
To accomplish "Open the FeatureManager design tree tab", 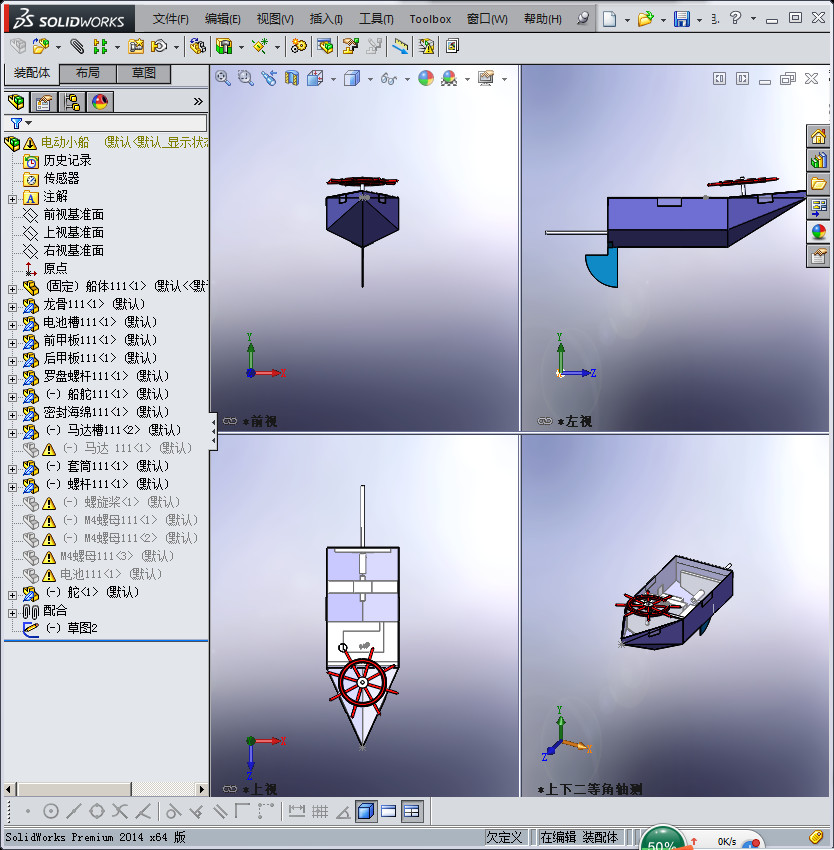I will point(16,102).
